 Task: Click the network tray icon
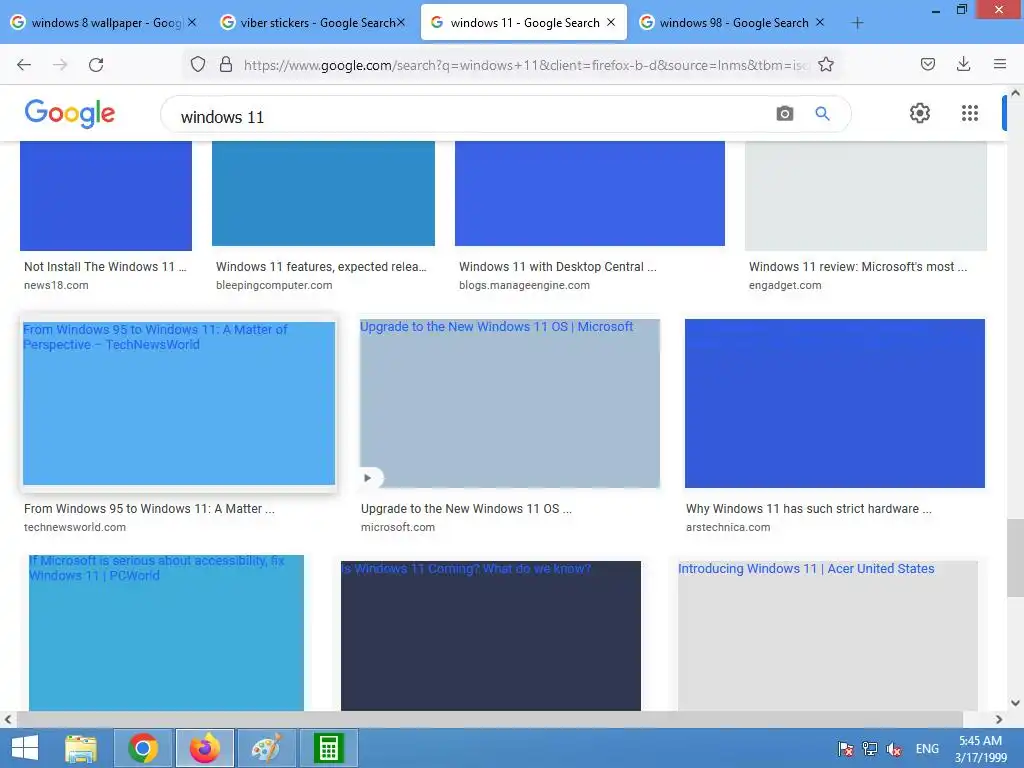pos(870,748)
